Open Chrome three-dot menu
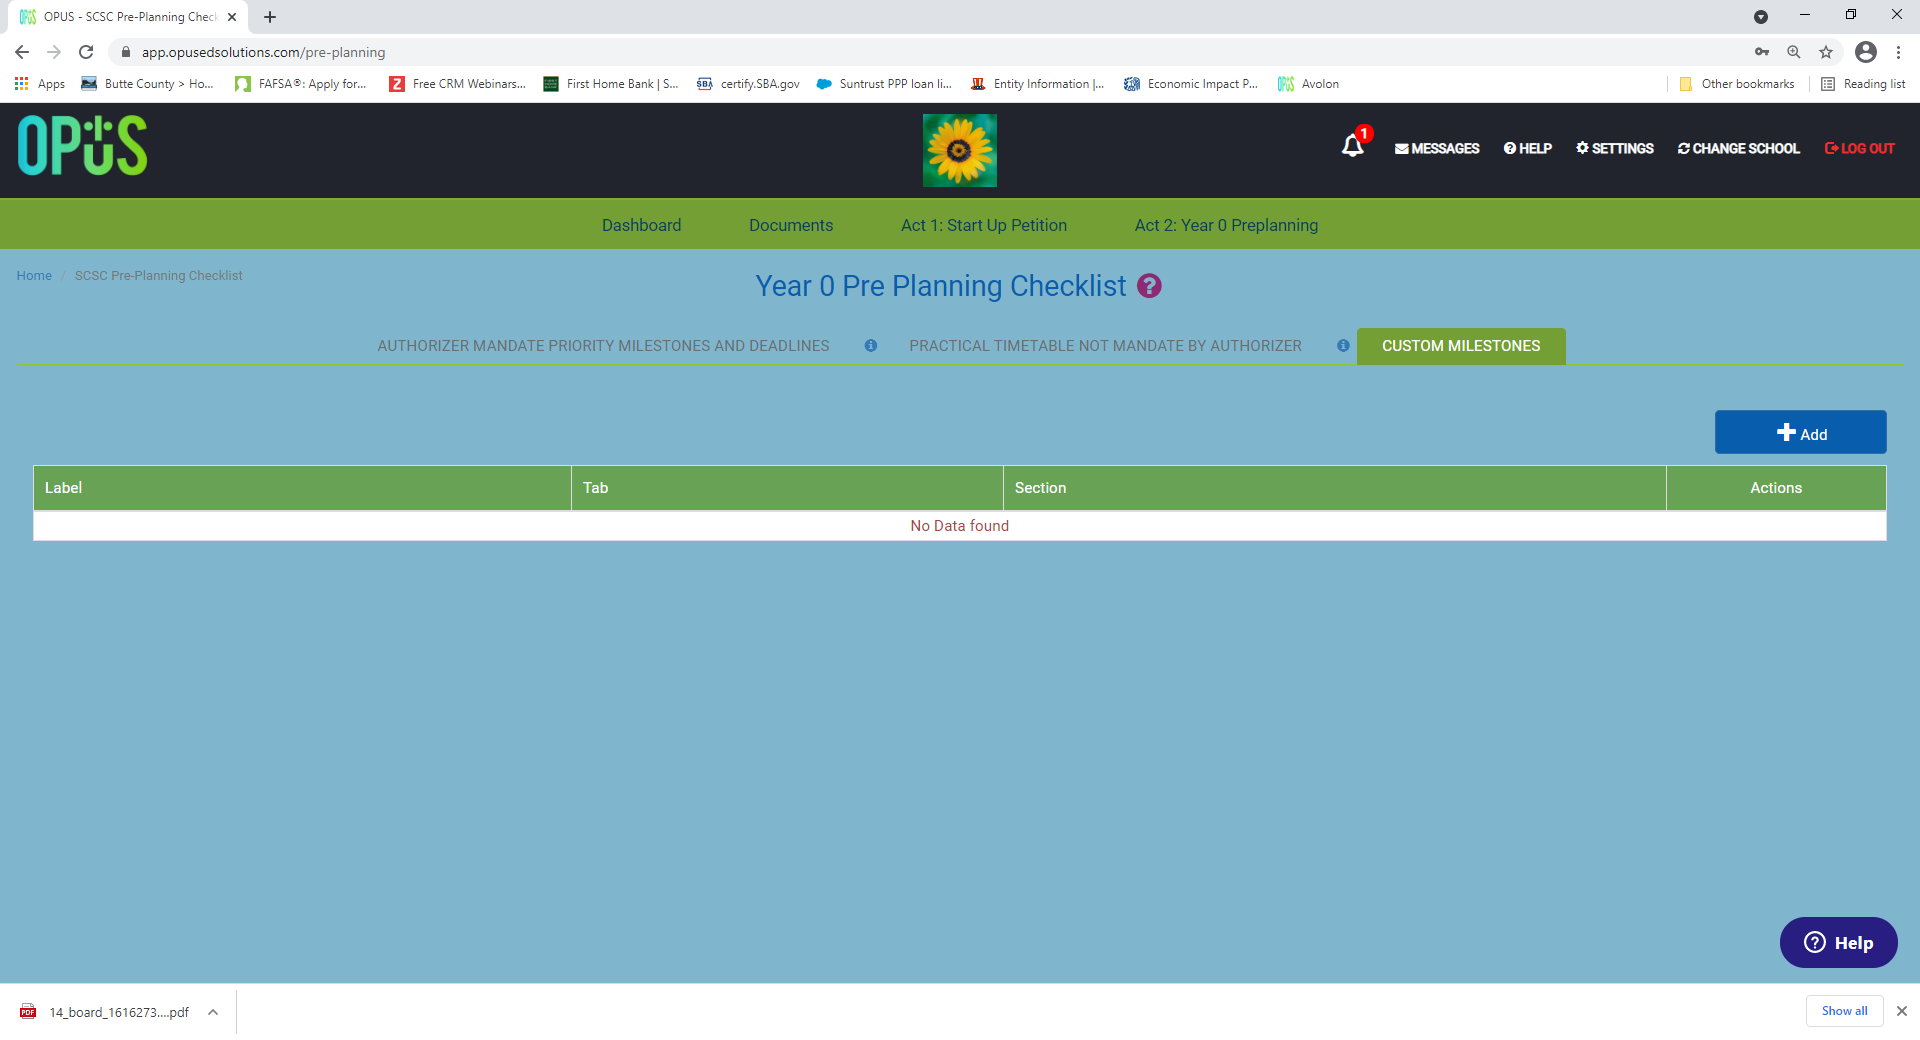 [1899, 52]
